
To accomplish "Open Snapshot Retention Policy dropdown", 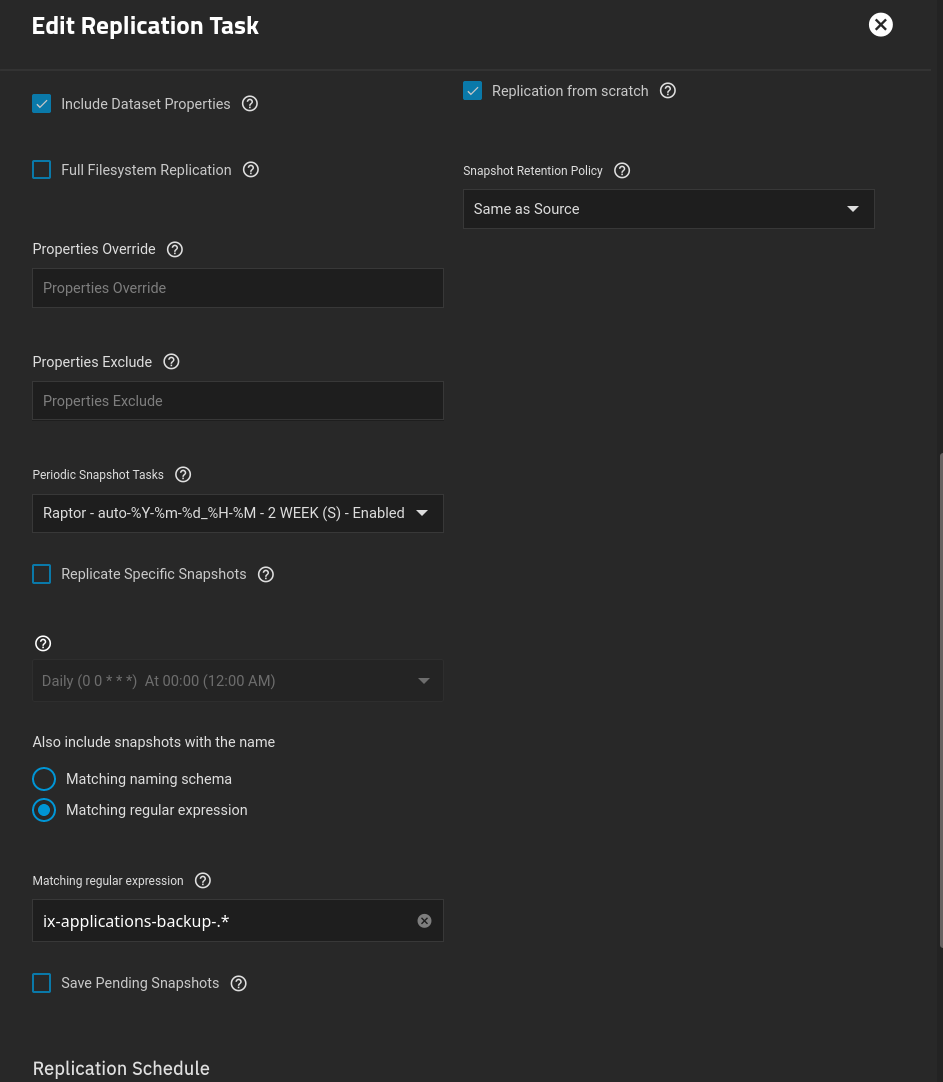I will click(668, 209).
